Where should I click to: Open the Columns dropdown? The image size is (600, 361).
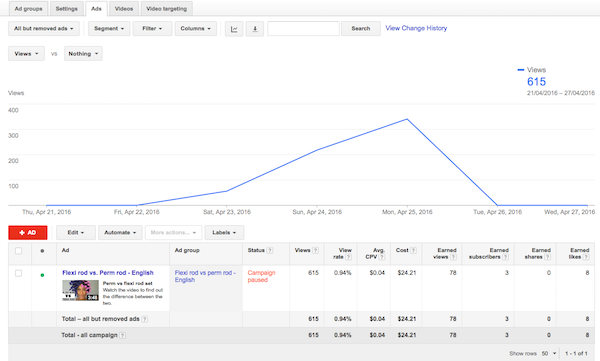(196, 29)
